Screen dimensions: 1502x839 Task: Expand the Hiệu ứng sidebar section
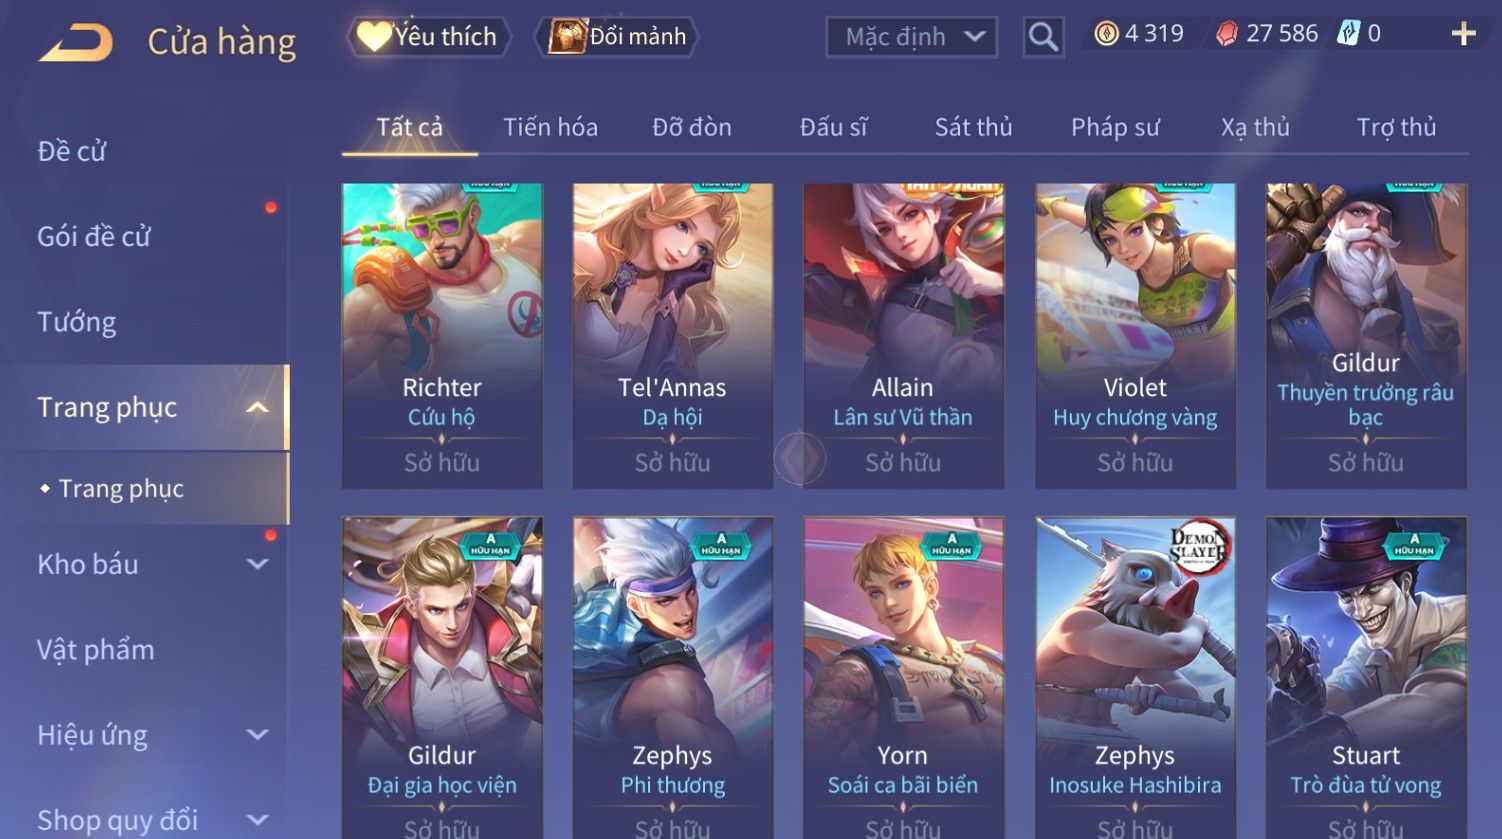257,735
